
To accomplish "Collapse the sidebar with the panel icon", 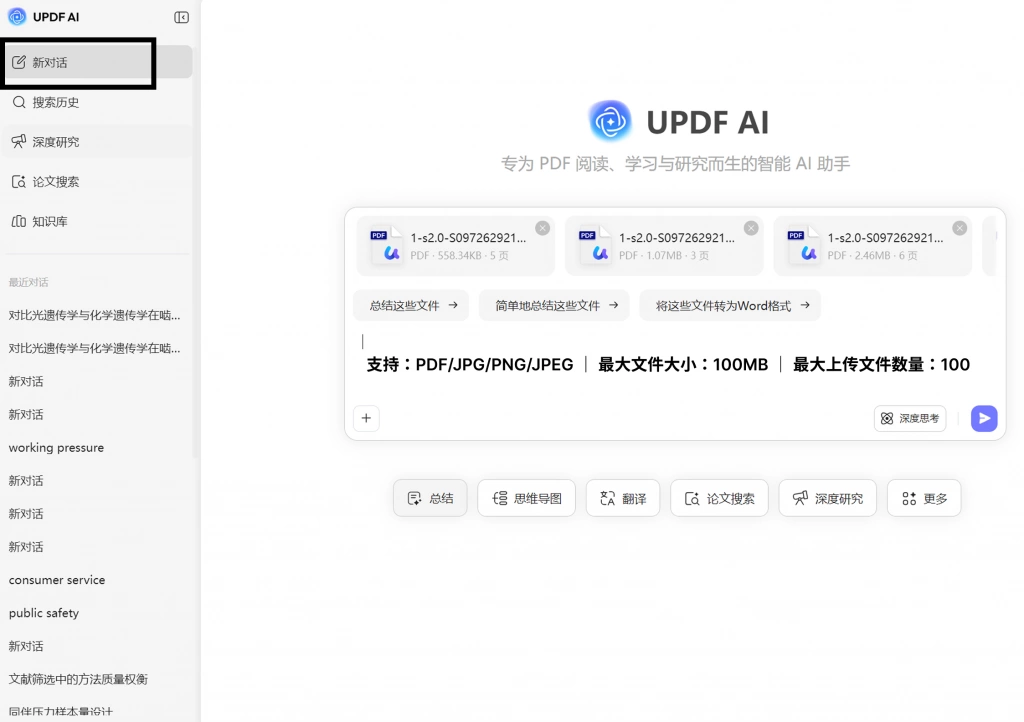I will point(182,18).
